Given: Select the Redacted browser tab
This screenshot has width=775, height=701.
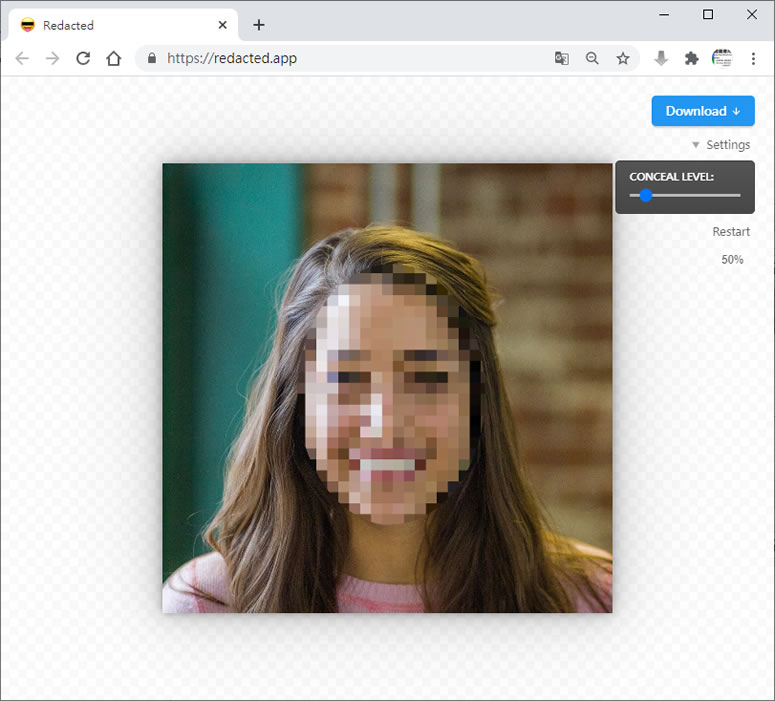Looking at the screenshot, I should coord(110,25).
